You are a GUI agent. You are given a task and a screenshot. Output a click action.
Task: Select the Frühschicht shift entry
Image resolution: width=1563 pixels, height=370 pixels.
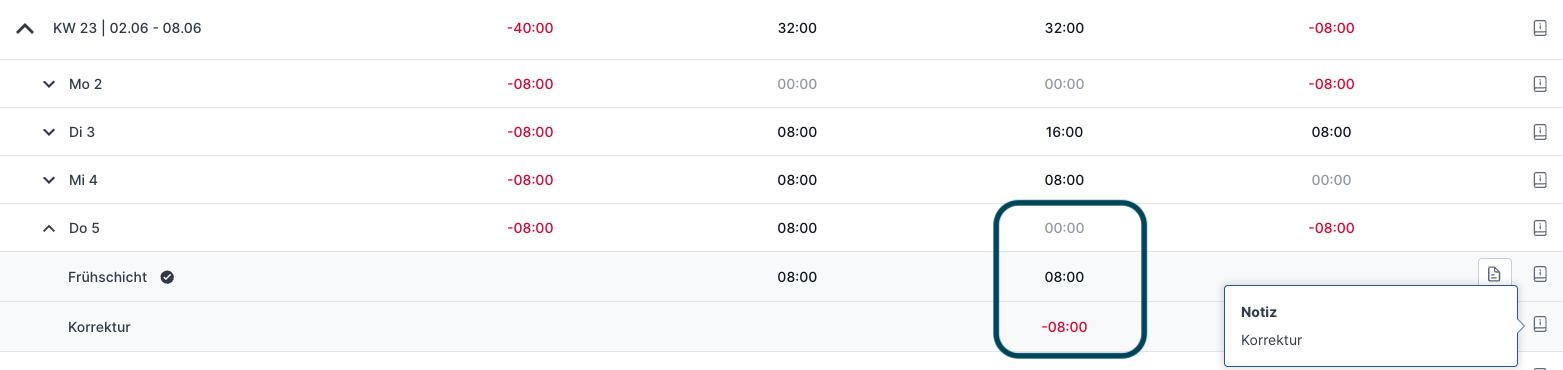107,277
